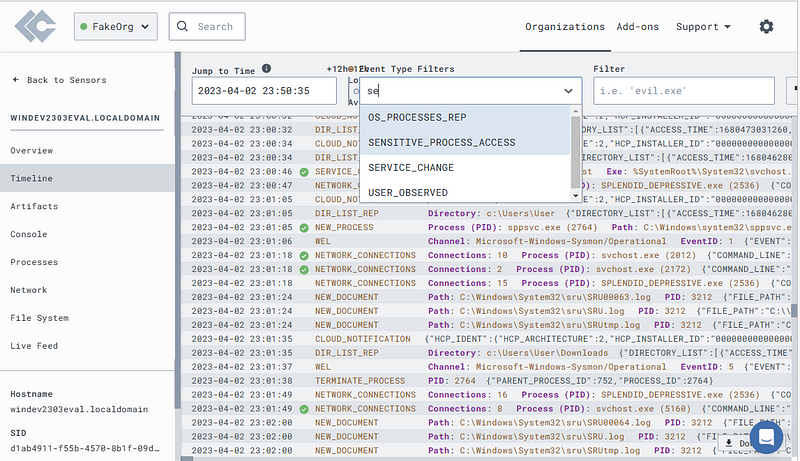Select the WEL event row at 23:01:06

[x=487, y=241]
